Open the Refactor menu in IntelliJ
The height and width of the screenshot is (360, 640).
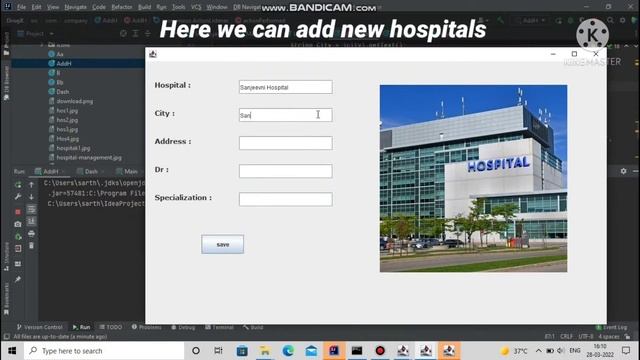click(x=122, y=7)
